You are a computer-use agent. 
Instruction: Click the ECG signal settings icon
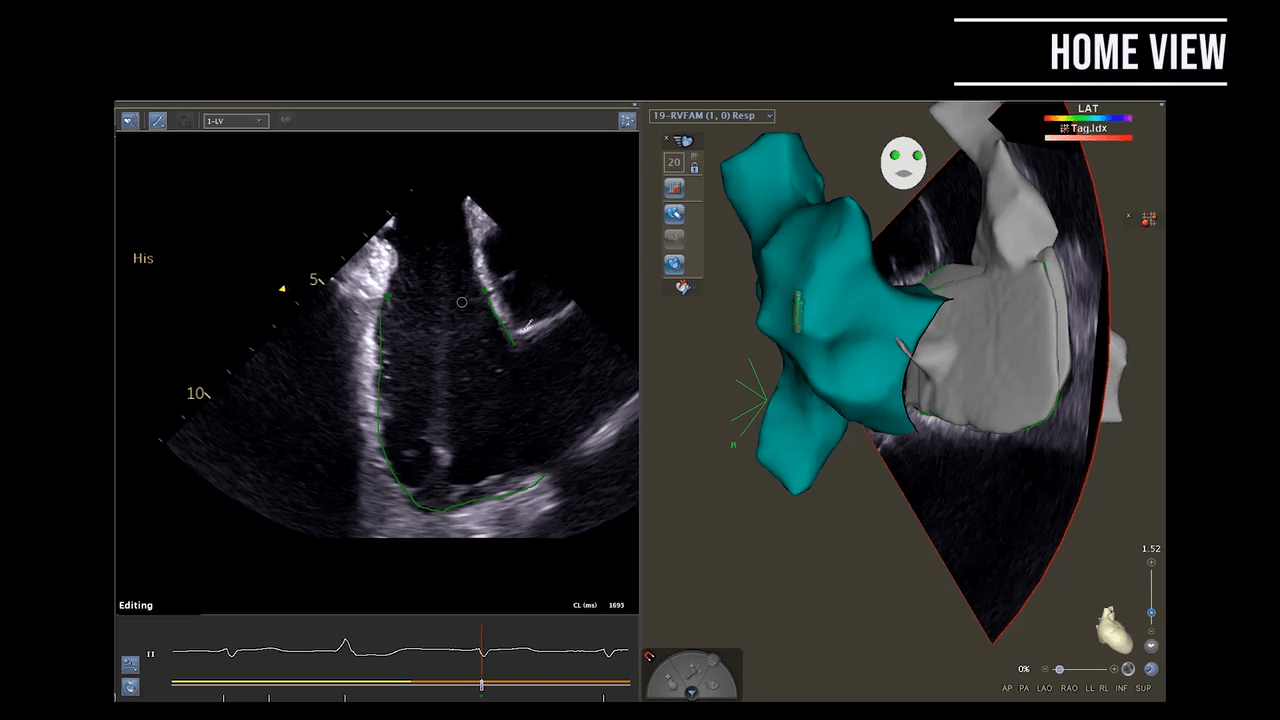pyautogui.click(x=130, y=664)
